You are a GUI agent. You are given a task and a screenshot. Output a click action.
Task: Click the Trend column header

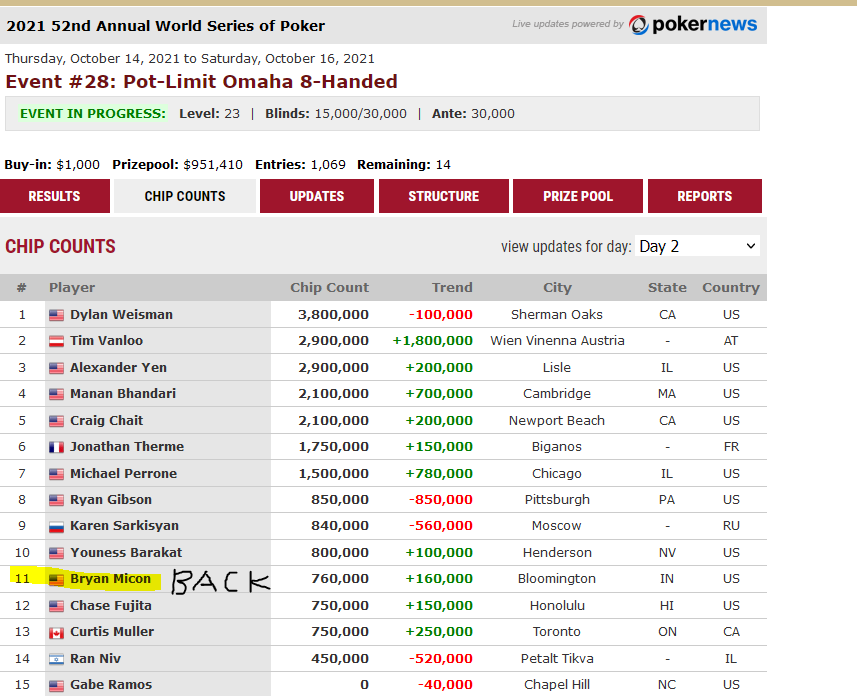[x=452, y=288]
